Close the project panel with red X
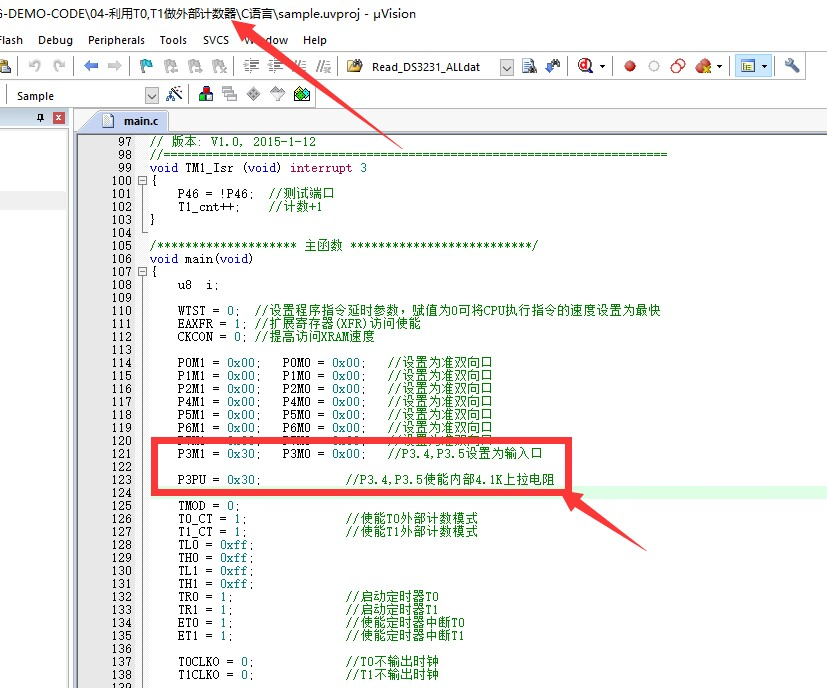Viewport: 827px width, 688px height. pyautogui.click(x=58, y=118)
